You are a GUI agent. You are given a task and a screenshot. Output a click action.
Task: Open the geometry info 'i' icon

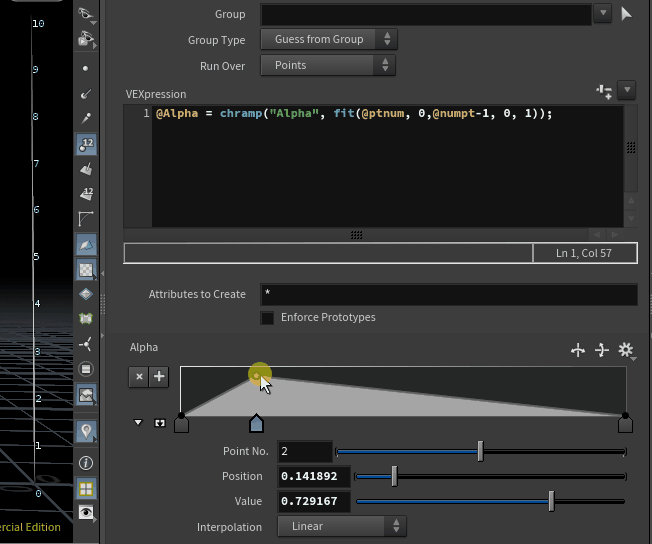(86, 463)
